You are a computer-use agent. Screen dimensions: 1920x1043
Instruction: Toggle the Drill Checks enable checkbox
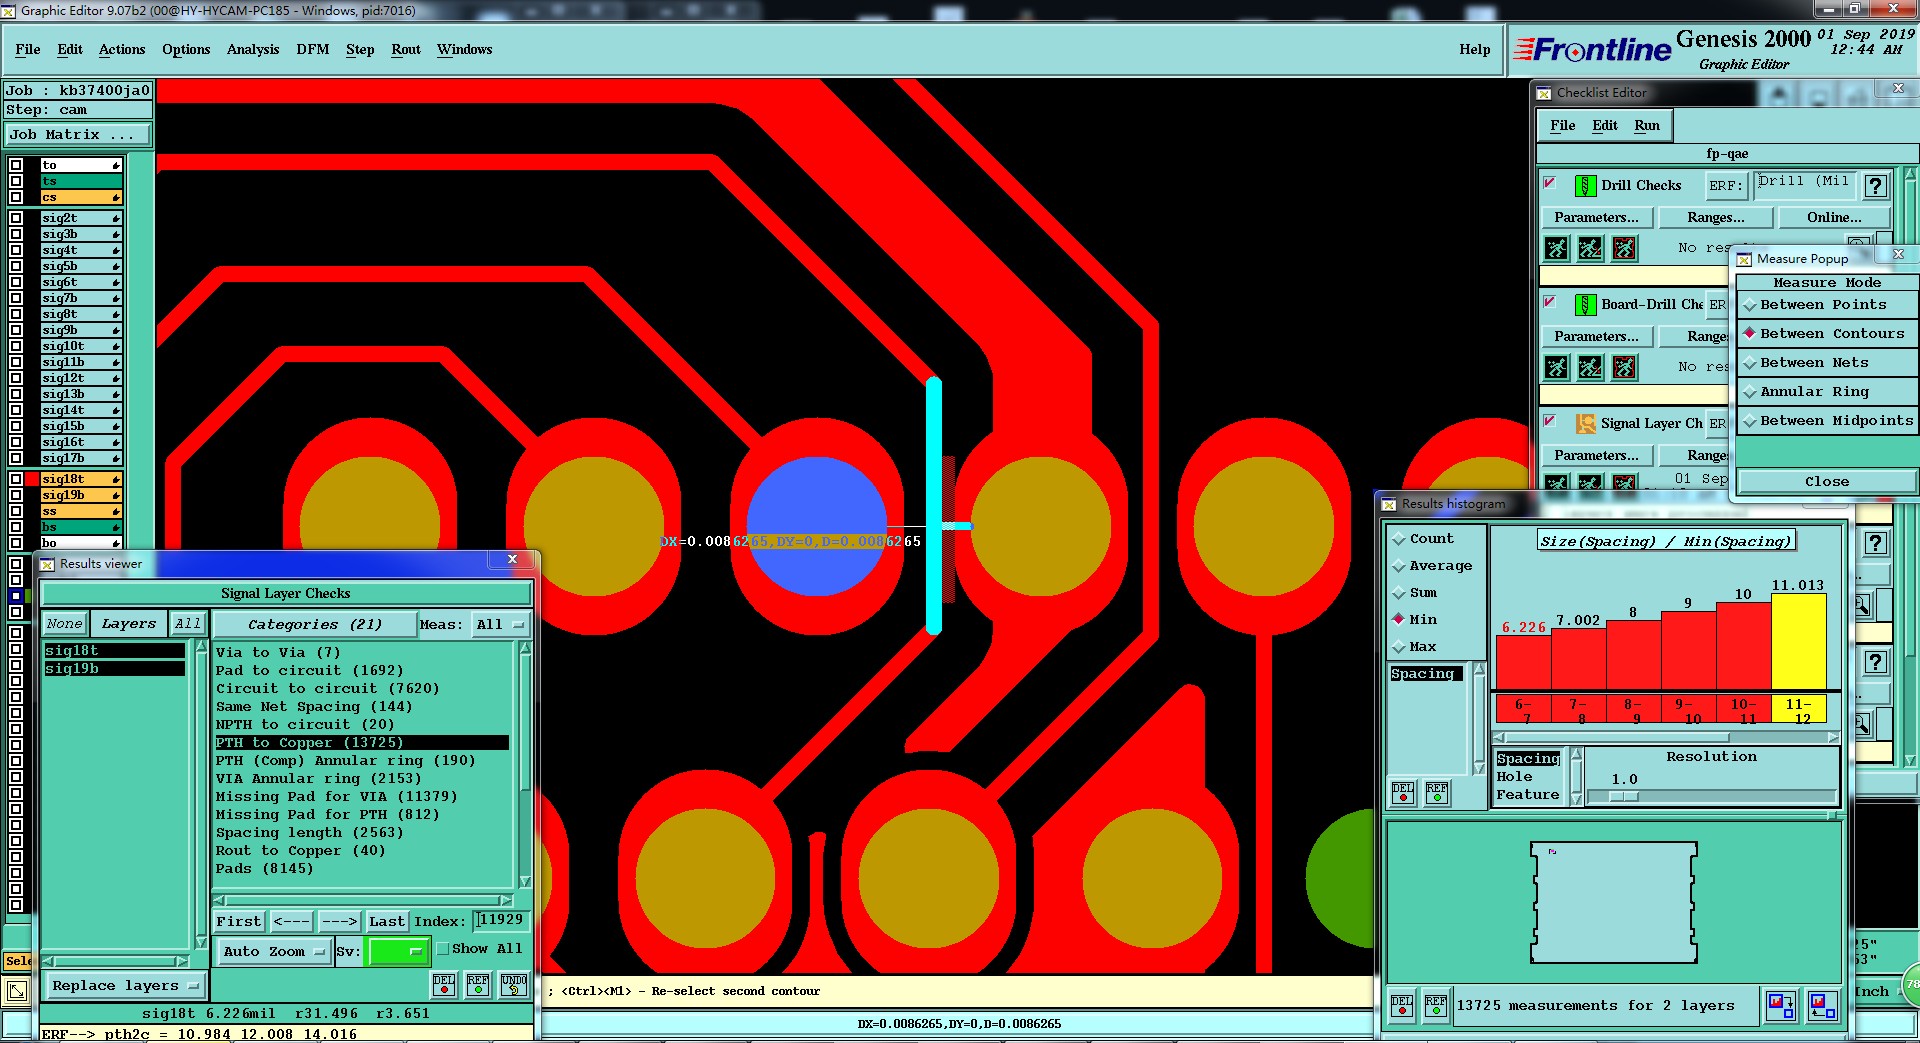click(x=1550, y=183)
